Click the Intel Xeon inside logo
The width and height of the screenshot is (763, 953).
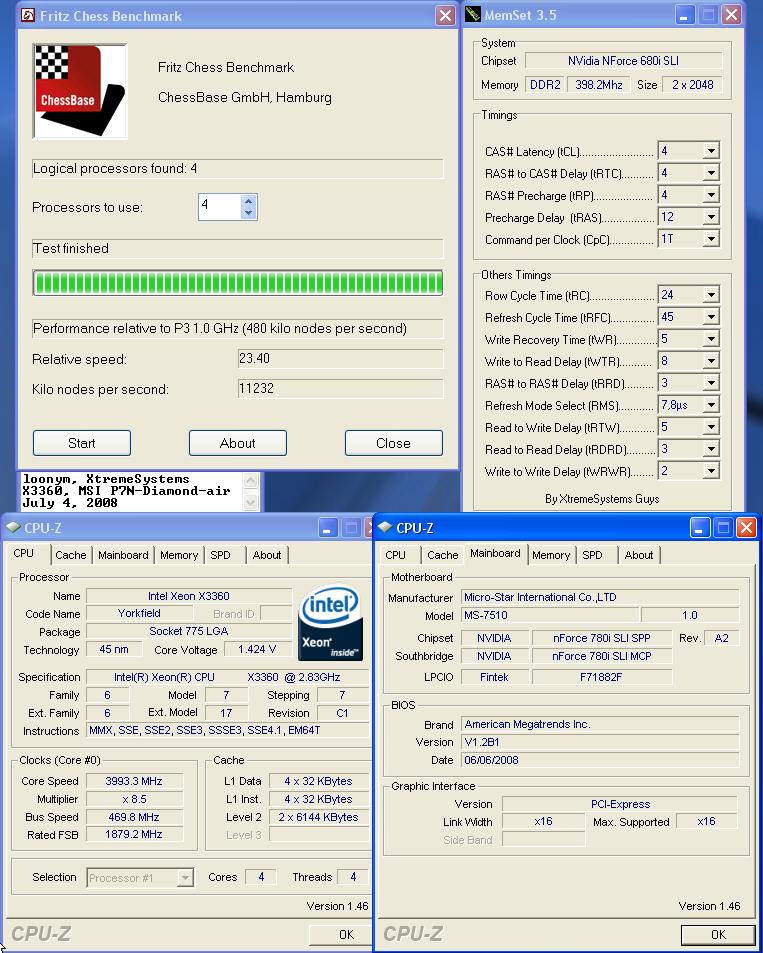(x=330, y=622)
